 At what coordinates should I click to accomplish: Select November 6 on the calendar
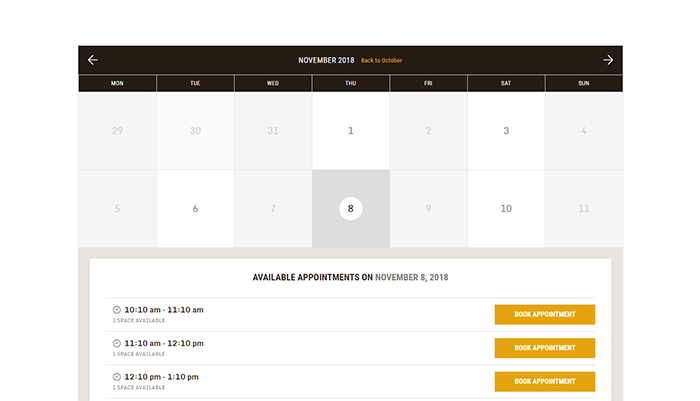click(x=195, y=209)
